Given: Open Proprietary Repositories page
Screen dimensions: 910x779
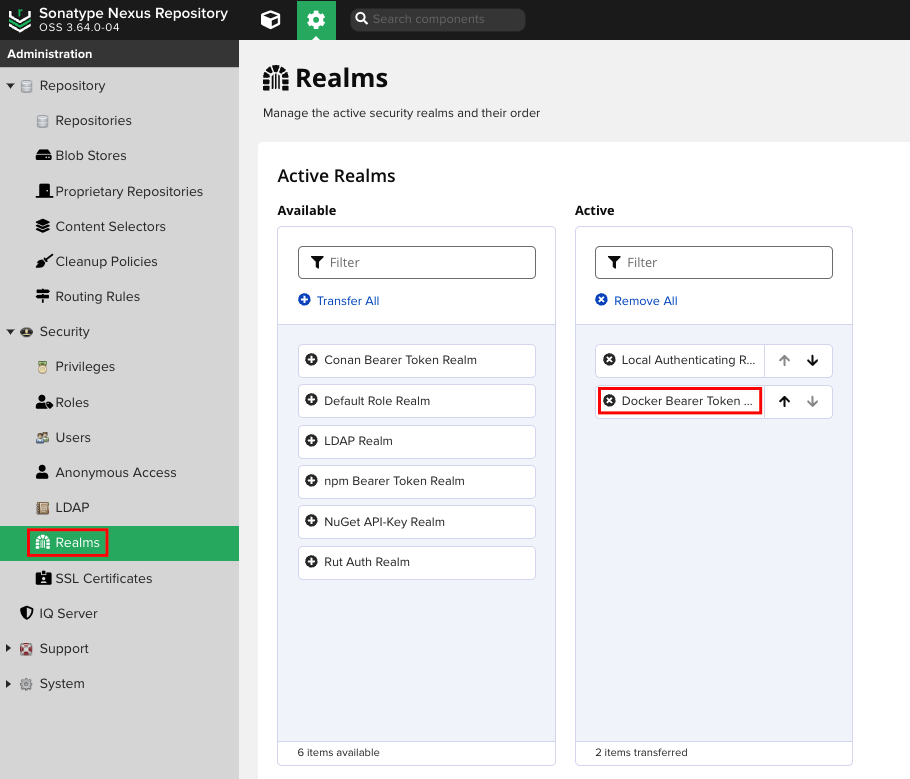Looking at the screenshot, I should pos(129,192).
